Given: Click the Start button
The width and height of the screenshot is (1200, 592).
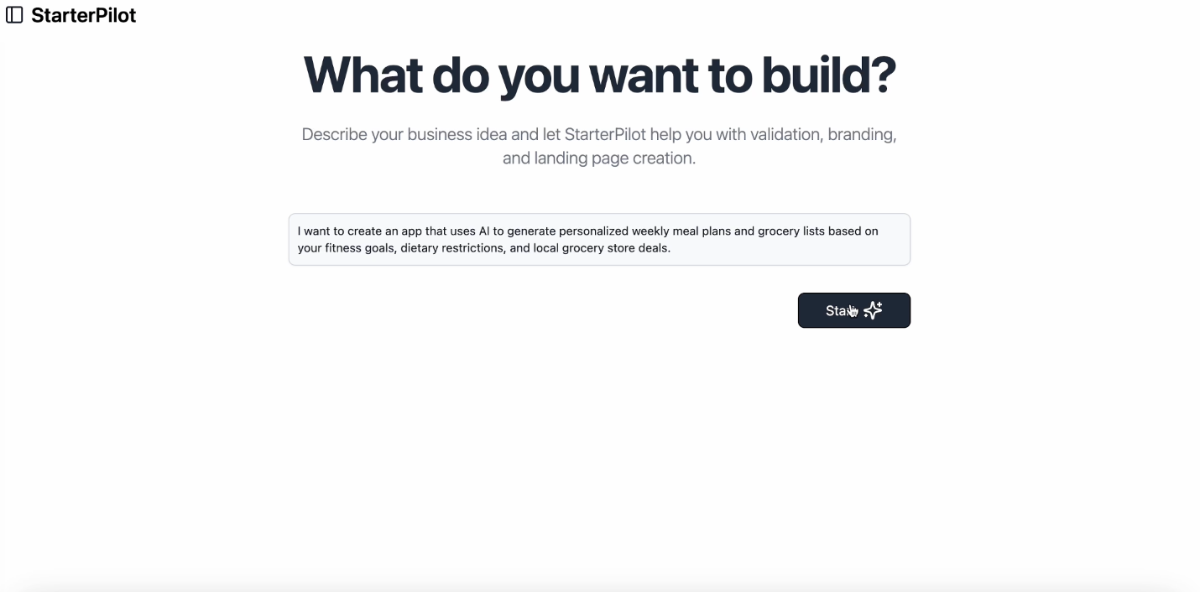Looking at the screenshot, I should tap(854, 310).
